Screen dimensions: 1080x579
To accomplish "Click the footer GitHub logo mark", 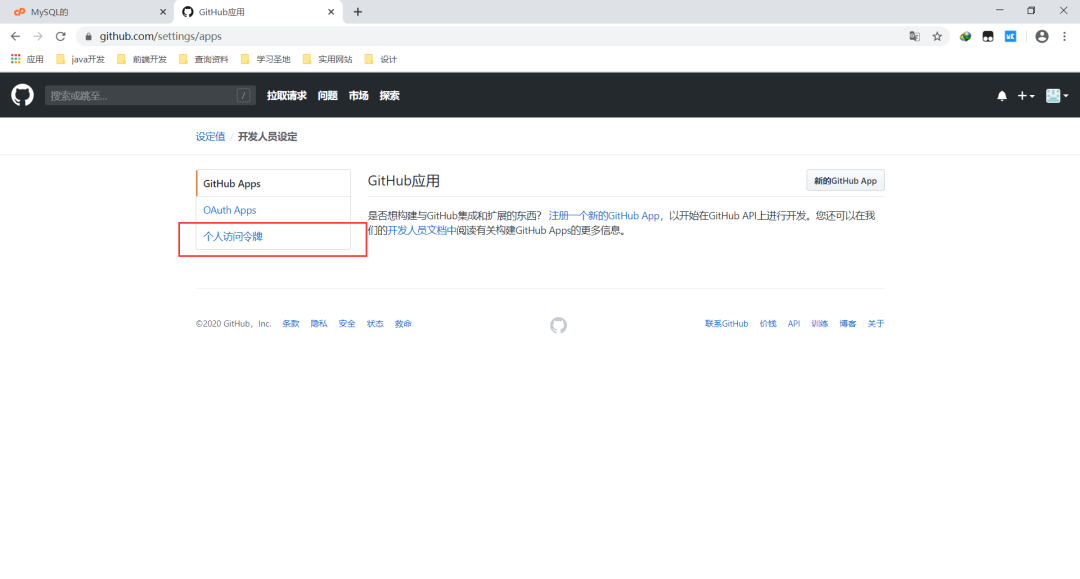I will pyautogui.click(x=558, y=325).
